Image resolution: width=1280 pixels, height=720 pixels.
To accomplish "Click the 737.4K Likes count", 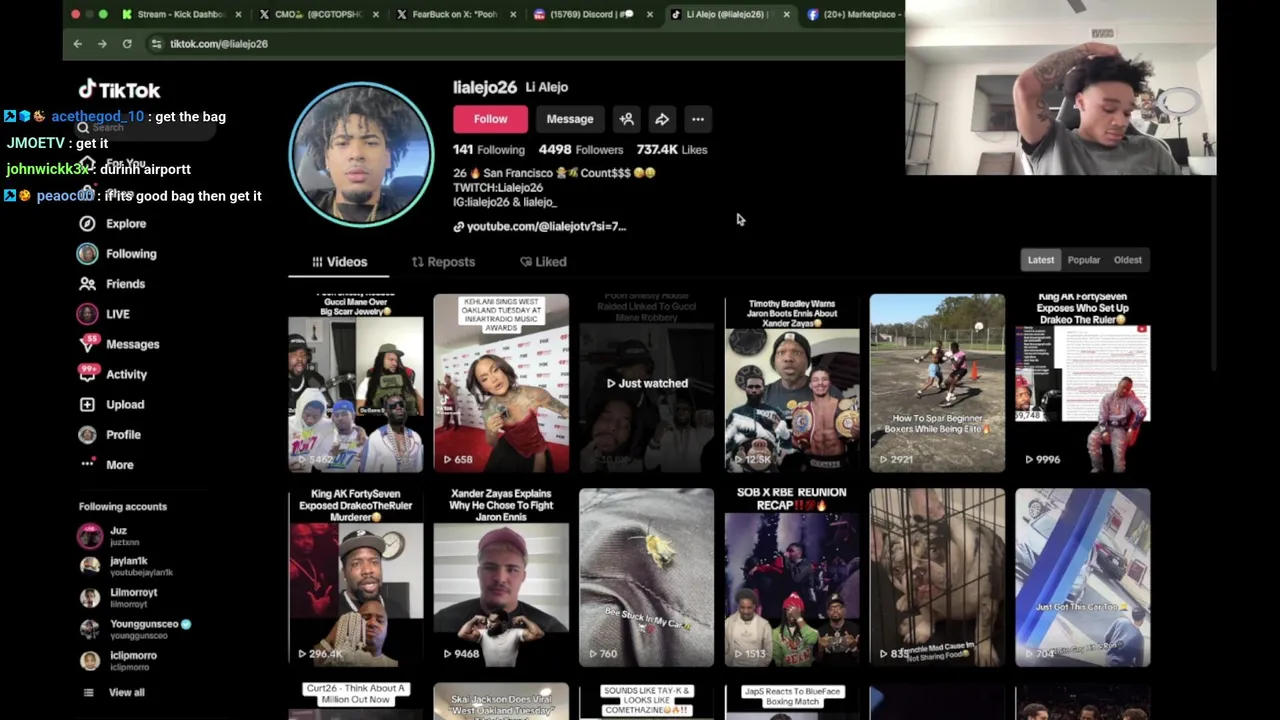I will [672, 150].
